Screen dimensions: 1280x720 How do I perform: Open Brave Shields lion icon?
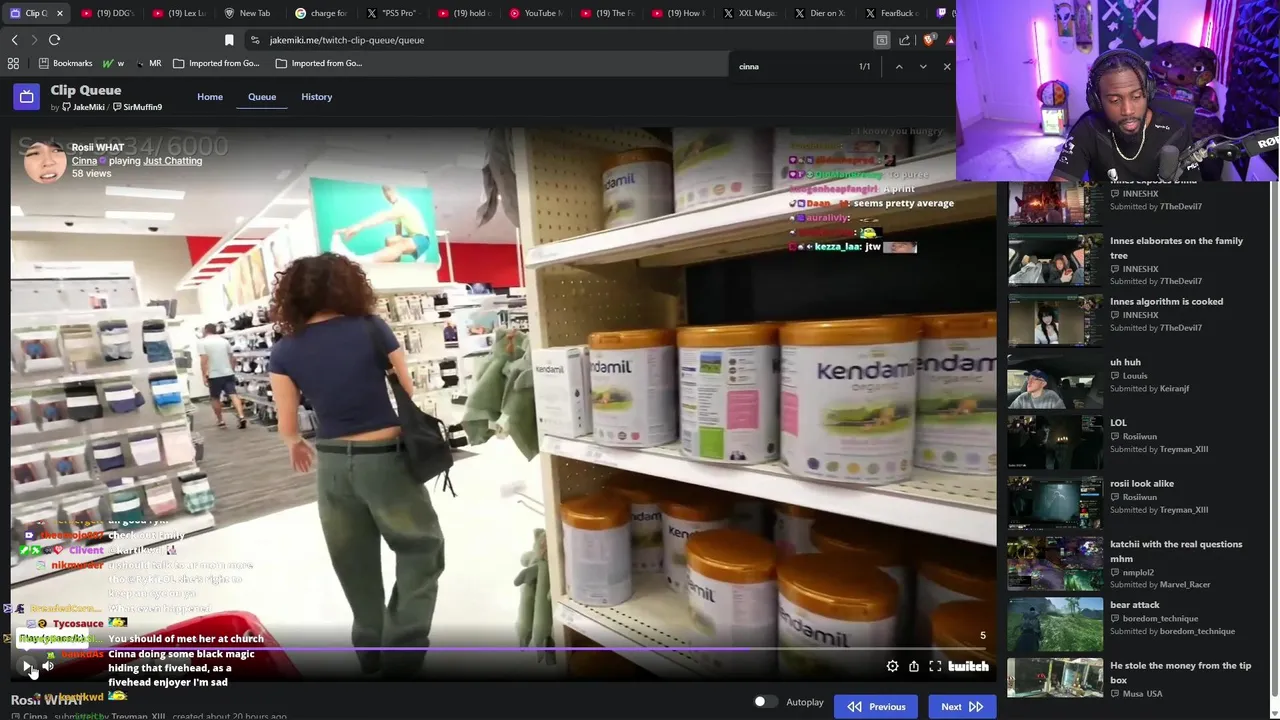(x=929, y=40)
